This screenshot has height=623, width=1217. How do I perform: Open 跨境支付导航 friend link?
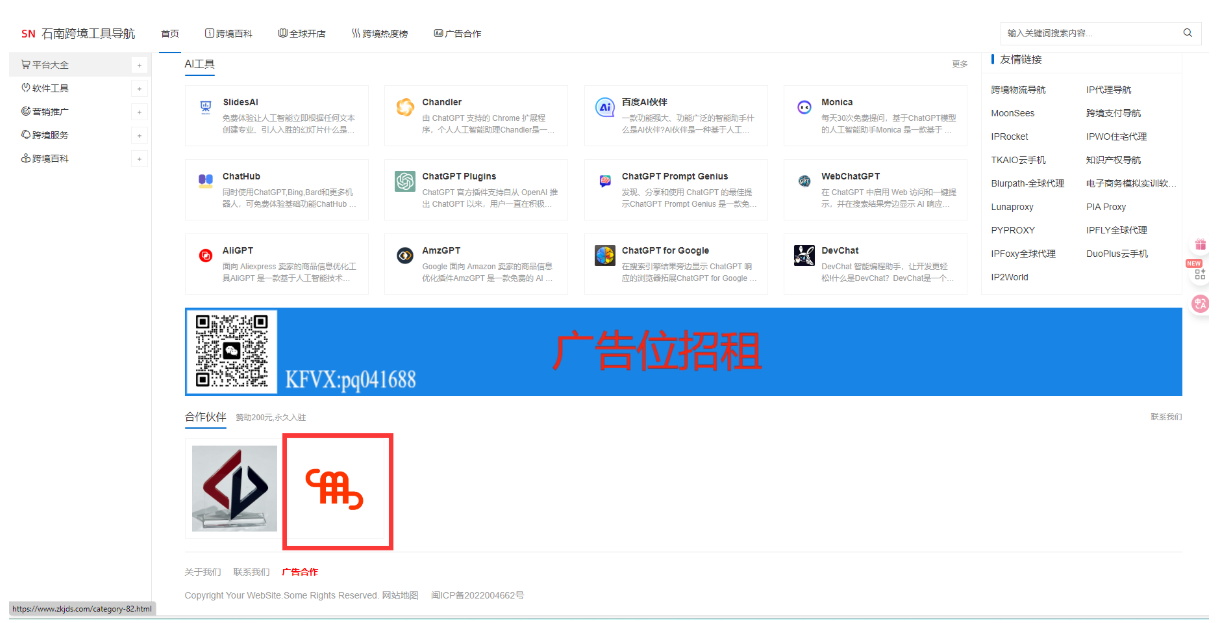(1113, 113)
